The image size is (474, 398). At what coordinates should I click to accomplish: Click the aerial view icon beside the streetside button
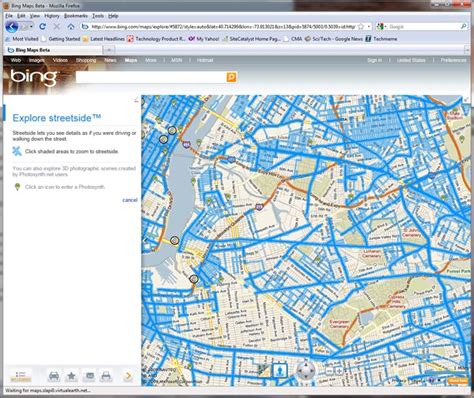coord(264,371)
